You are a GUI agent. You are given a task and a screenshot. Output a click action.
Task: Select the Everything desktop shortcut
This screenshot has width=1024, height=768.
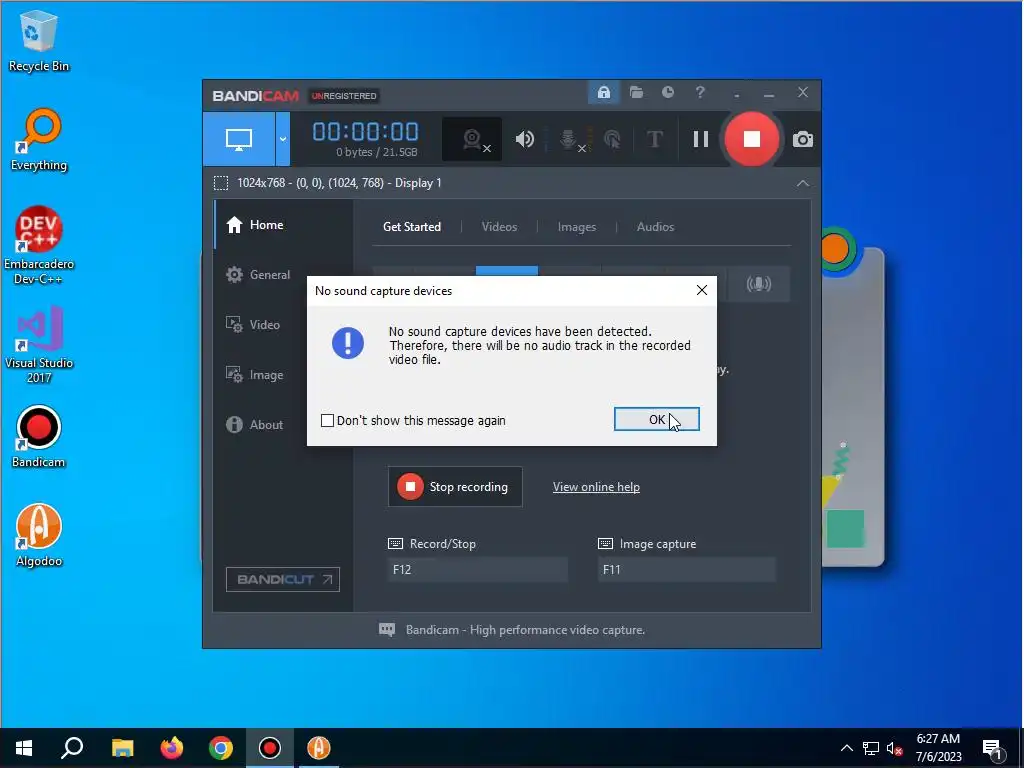pyautogui.click(x=39, y=140)
